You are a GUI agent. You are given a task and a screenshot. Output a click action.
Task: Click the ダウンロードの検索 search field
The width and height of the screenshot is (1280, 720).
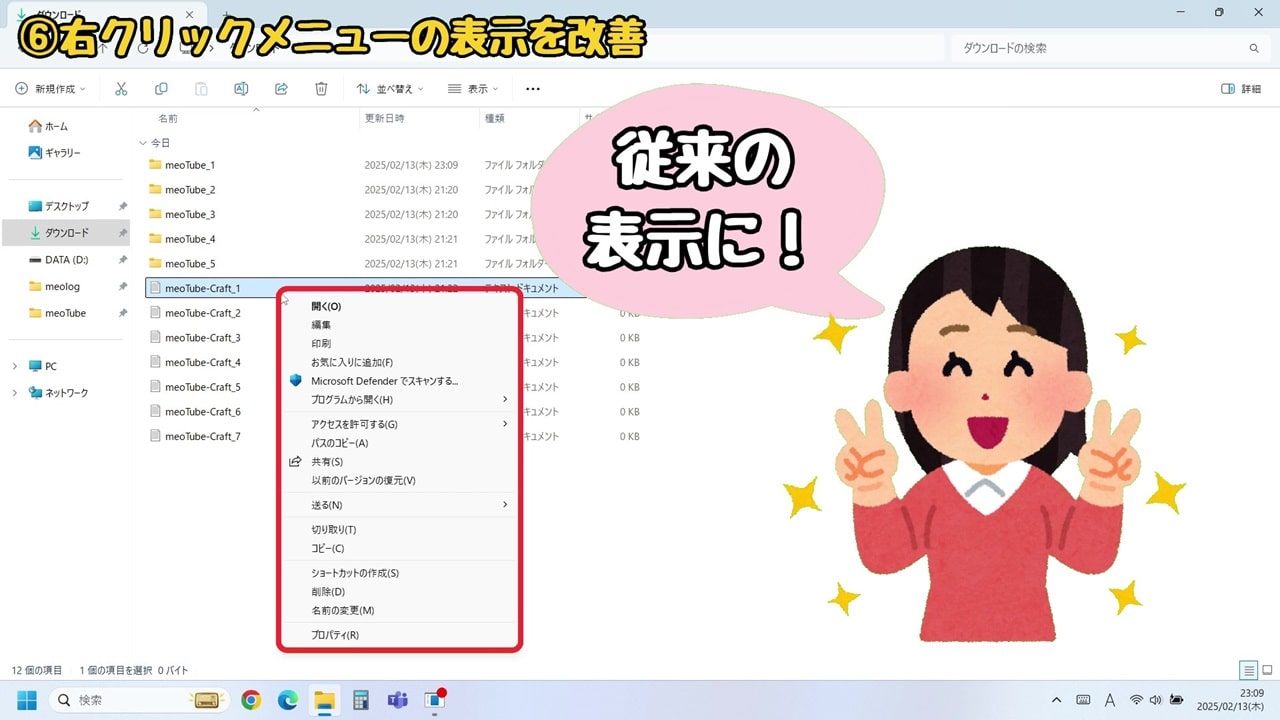[1108, 48]
